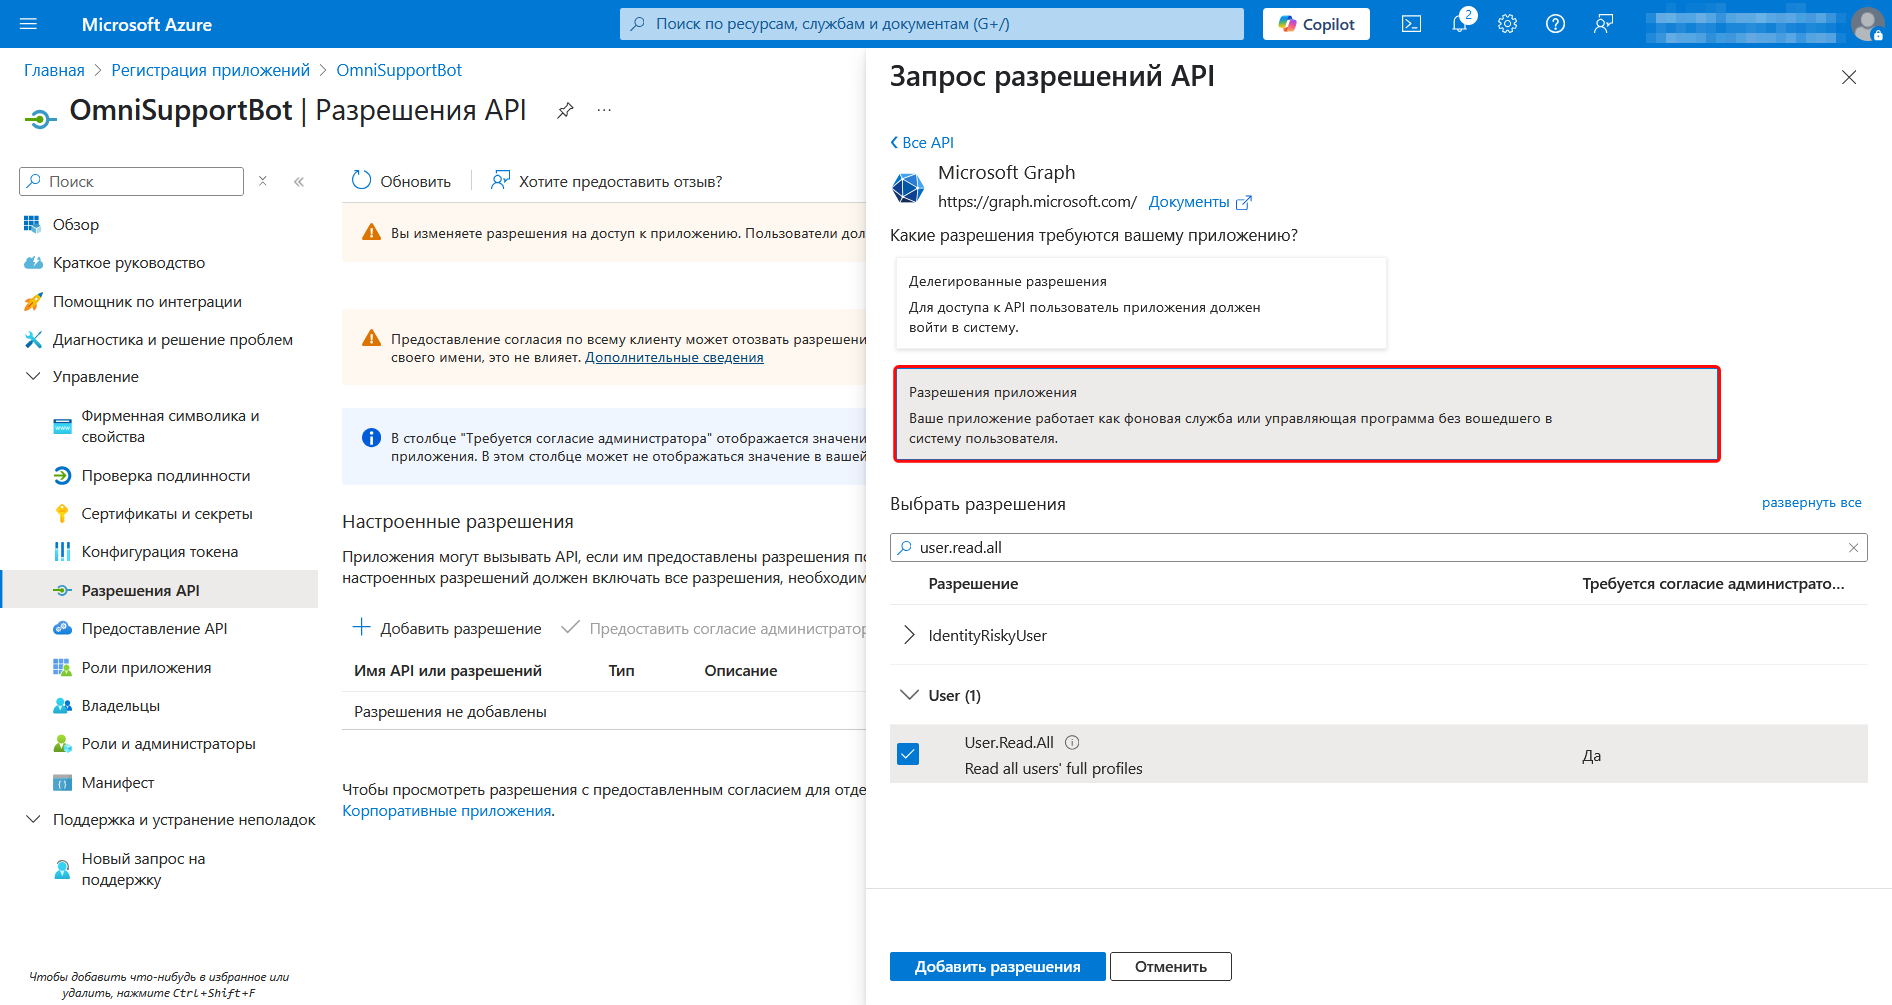Open portal settings gear
The height and width of the screenshot is (1005, 1892).
tap(1507, 24)
